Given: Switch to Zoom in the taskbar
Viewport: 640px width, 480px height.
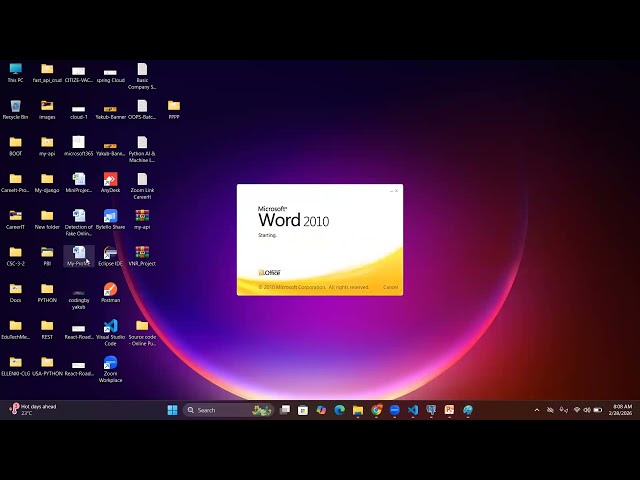Looking at the screenshot, I should click(395, 410).
